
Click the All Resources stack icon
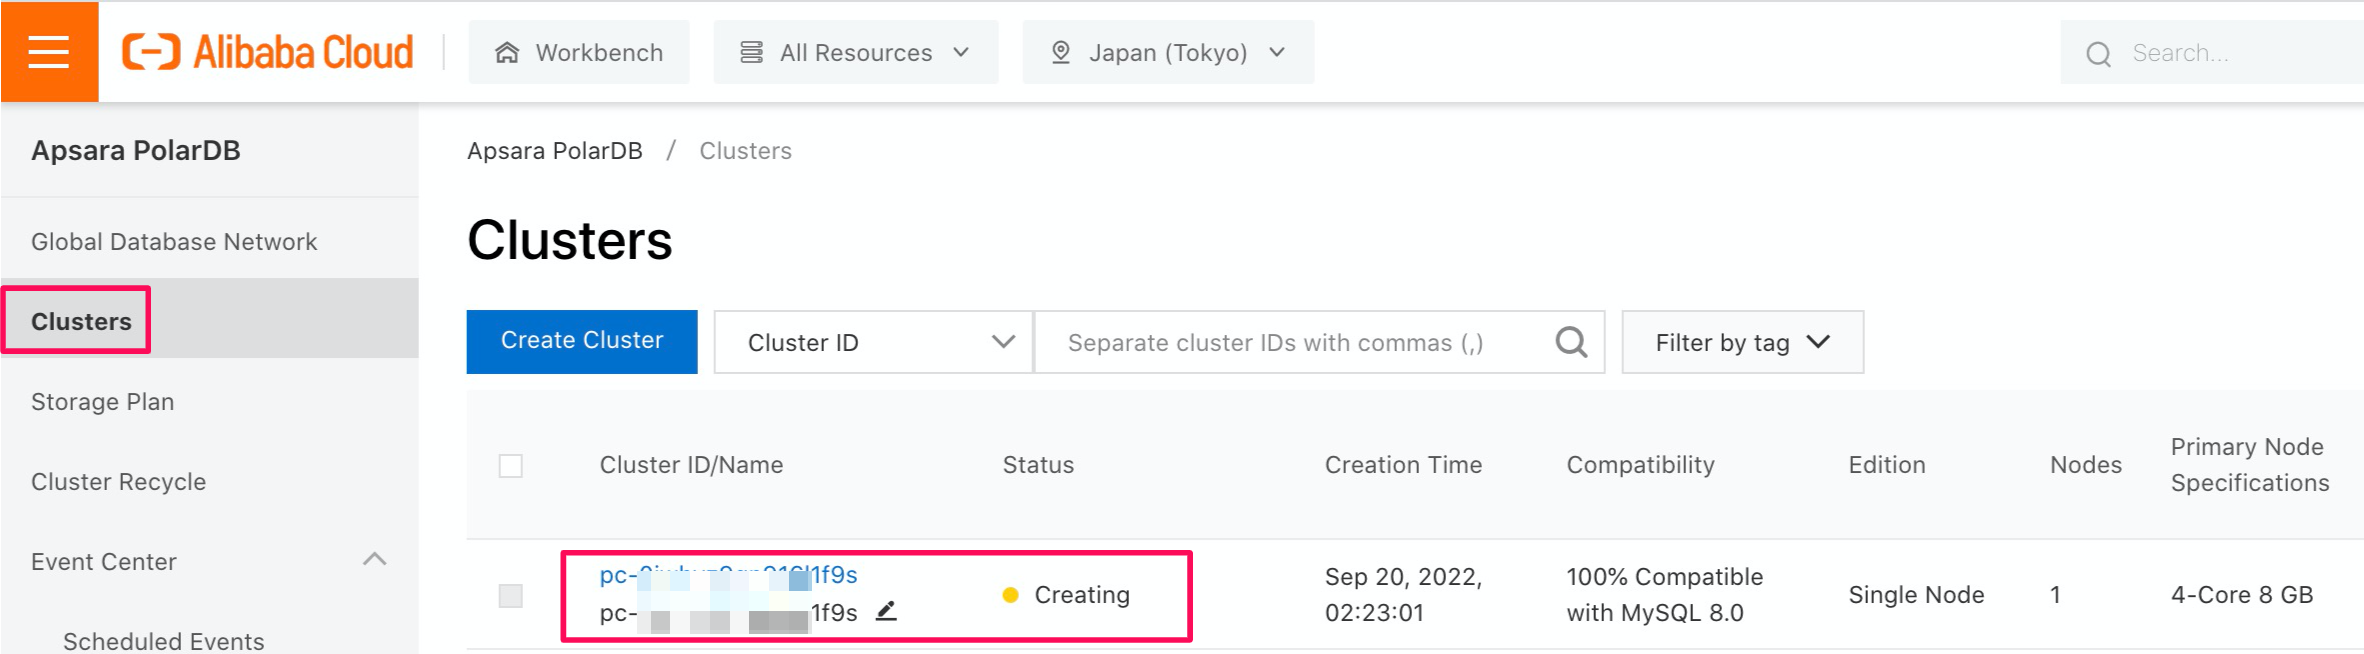point(751,52)
